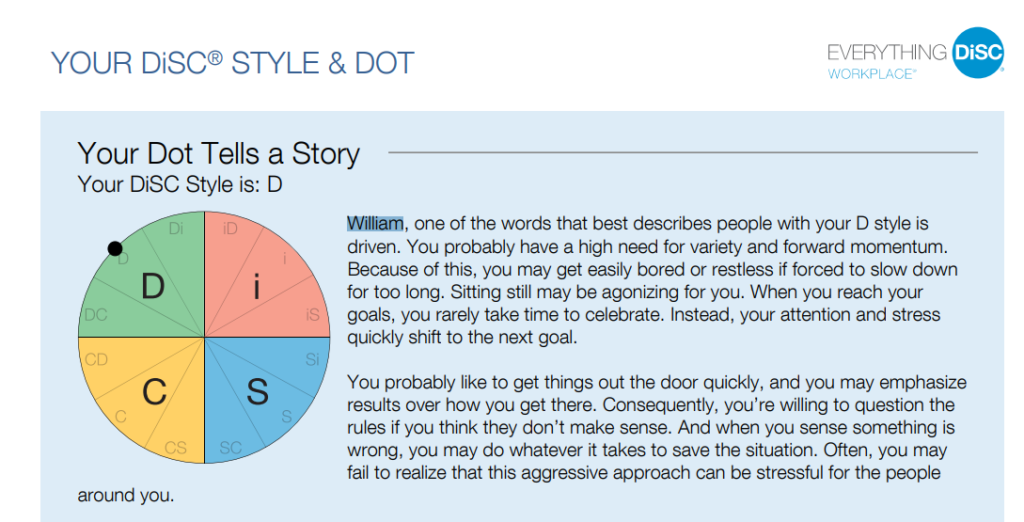The height and width of the screenshot is (522, 1024).
Task: Select the large D letter in green quadrant
Action: [152, 288]
